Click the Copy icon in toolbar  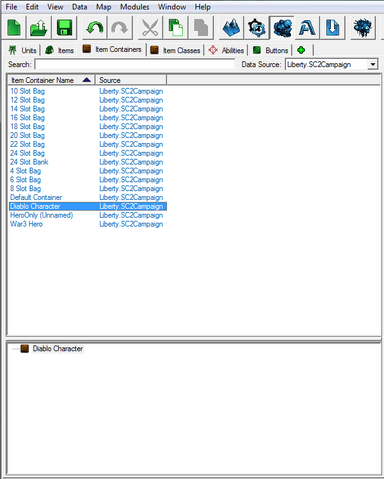(175, 28)
